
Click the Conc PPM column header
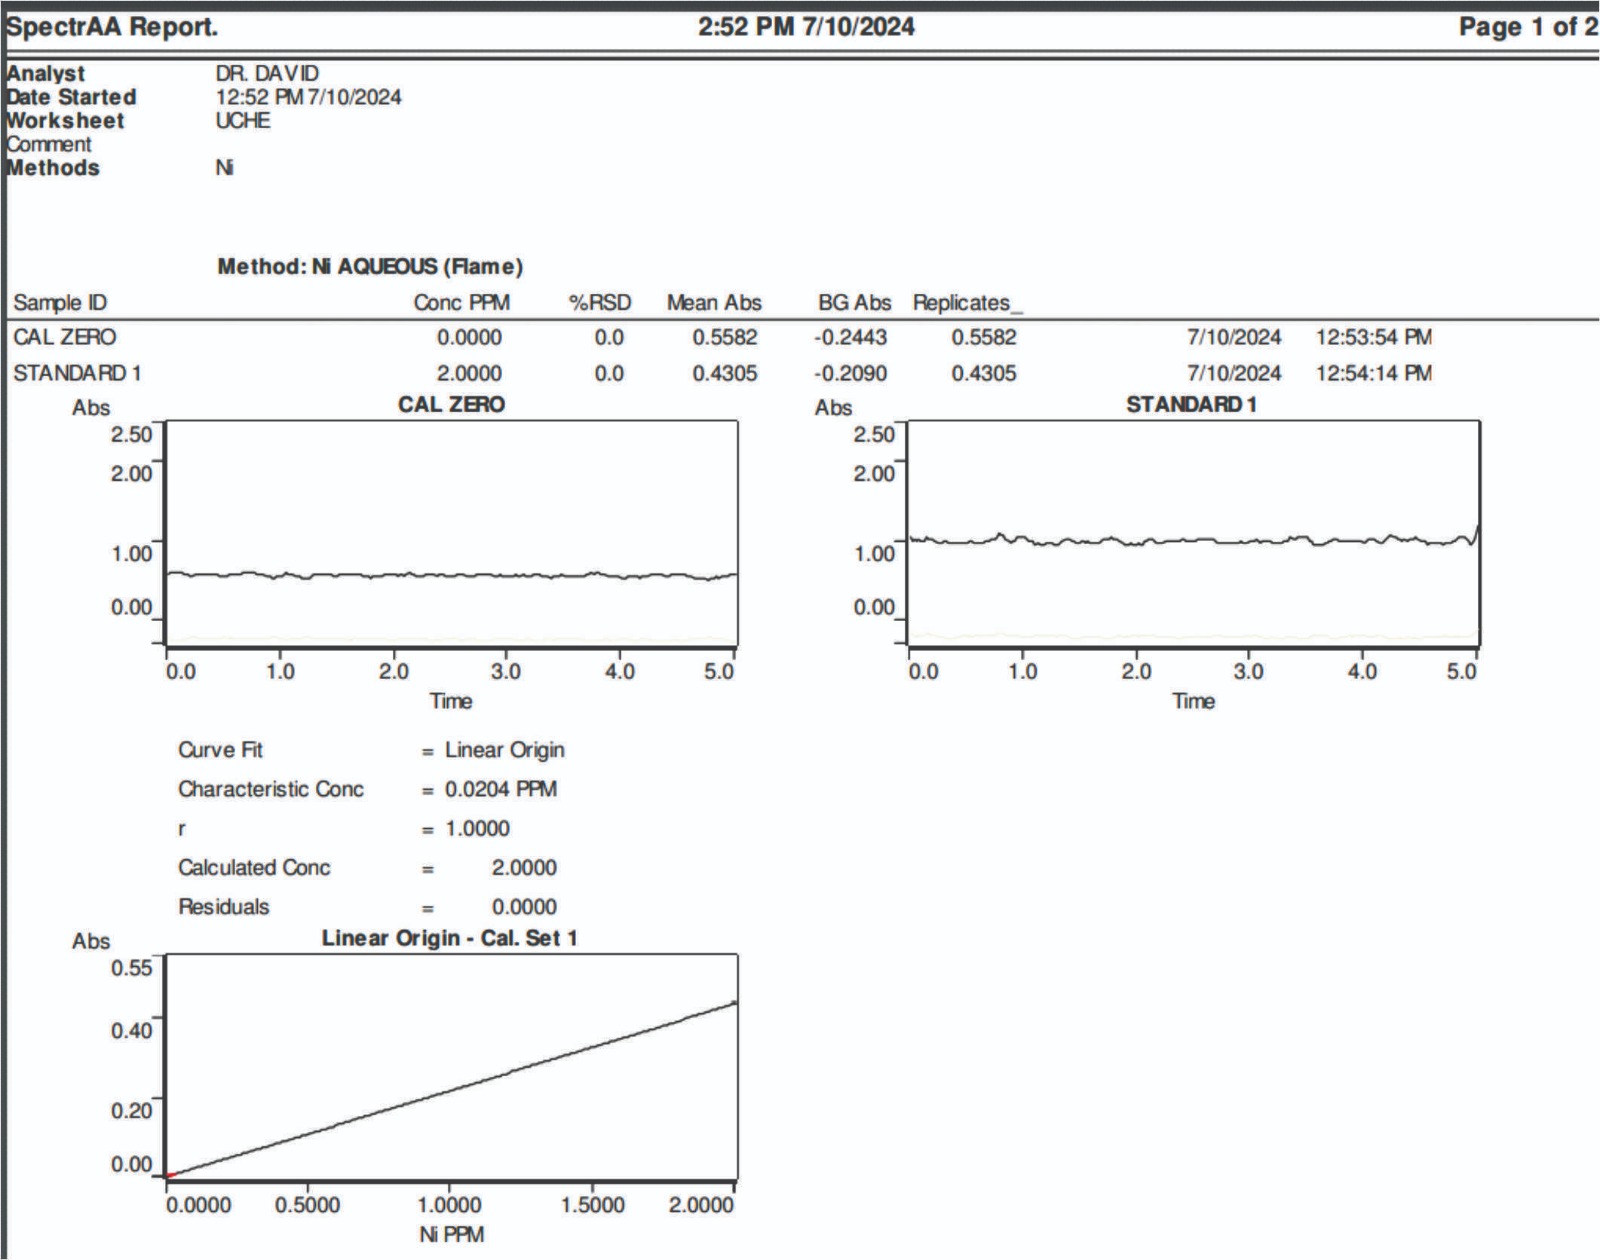(x=461, y=303)
